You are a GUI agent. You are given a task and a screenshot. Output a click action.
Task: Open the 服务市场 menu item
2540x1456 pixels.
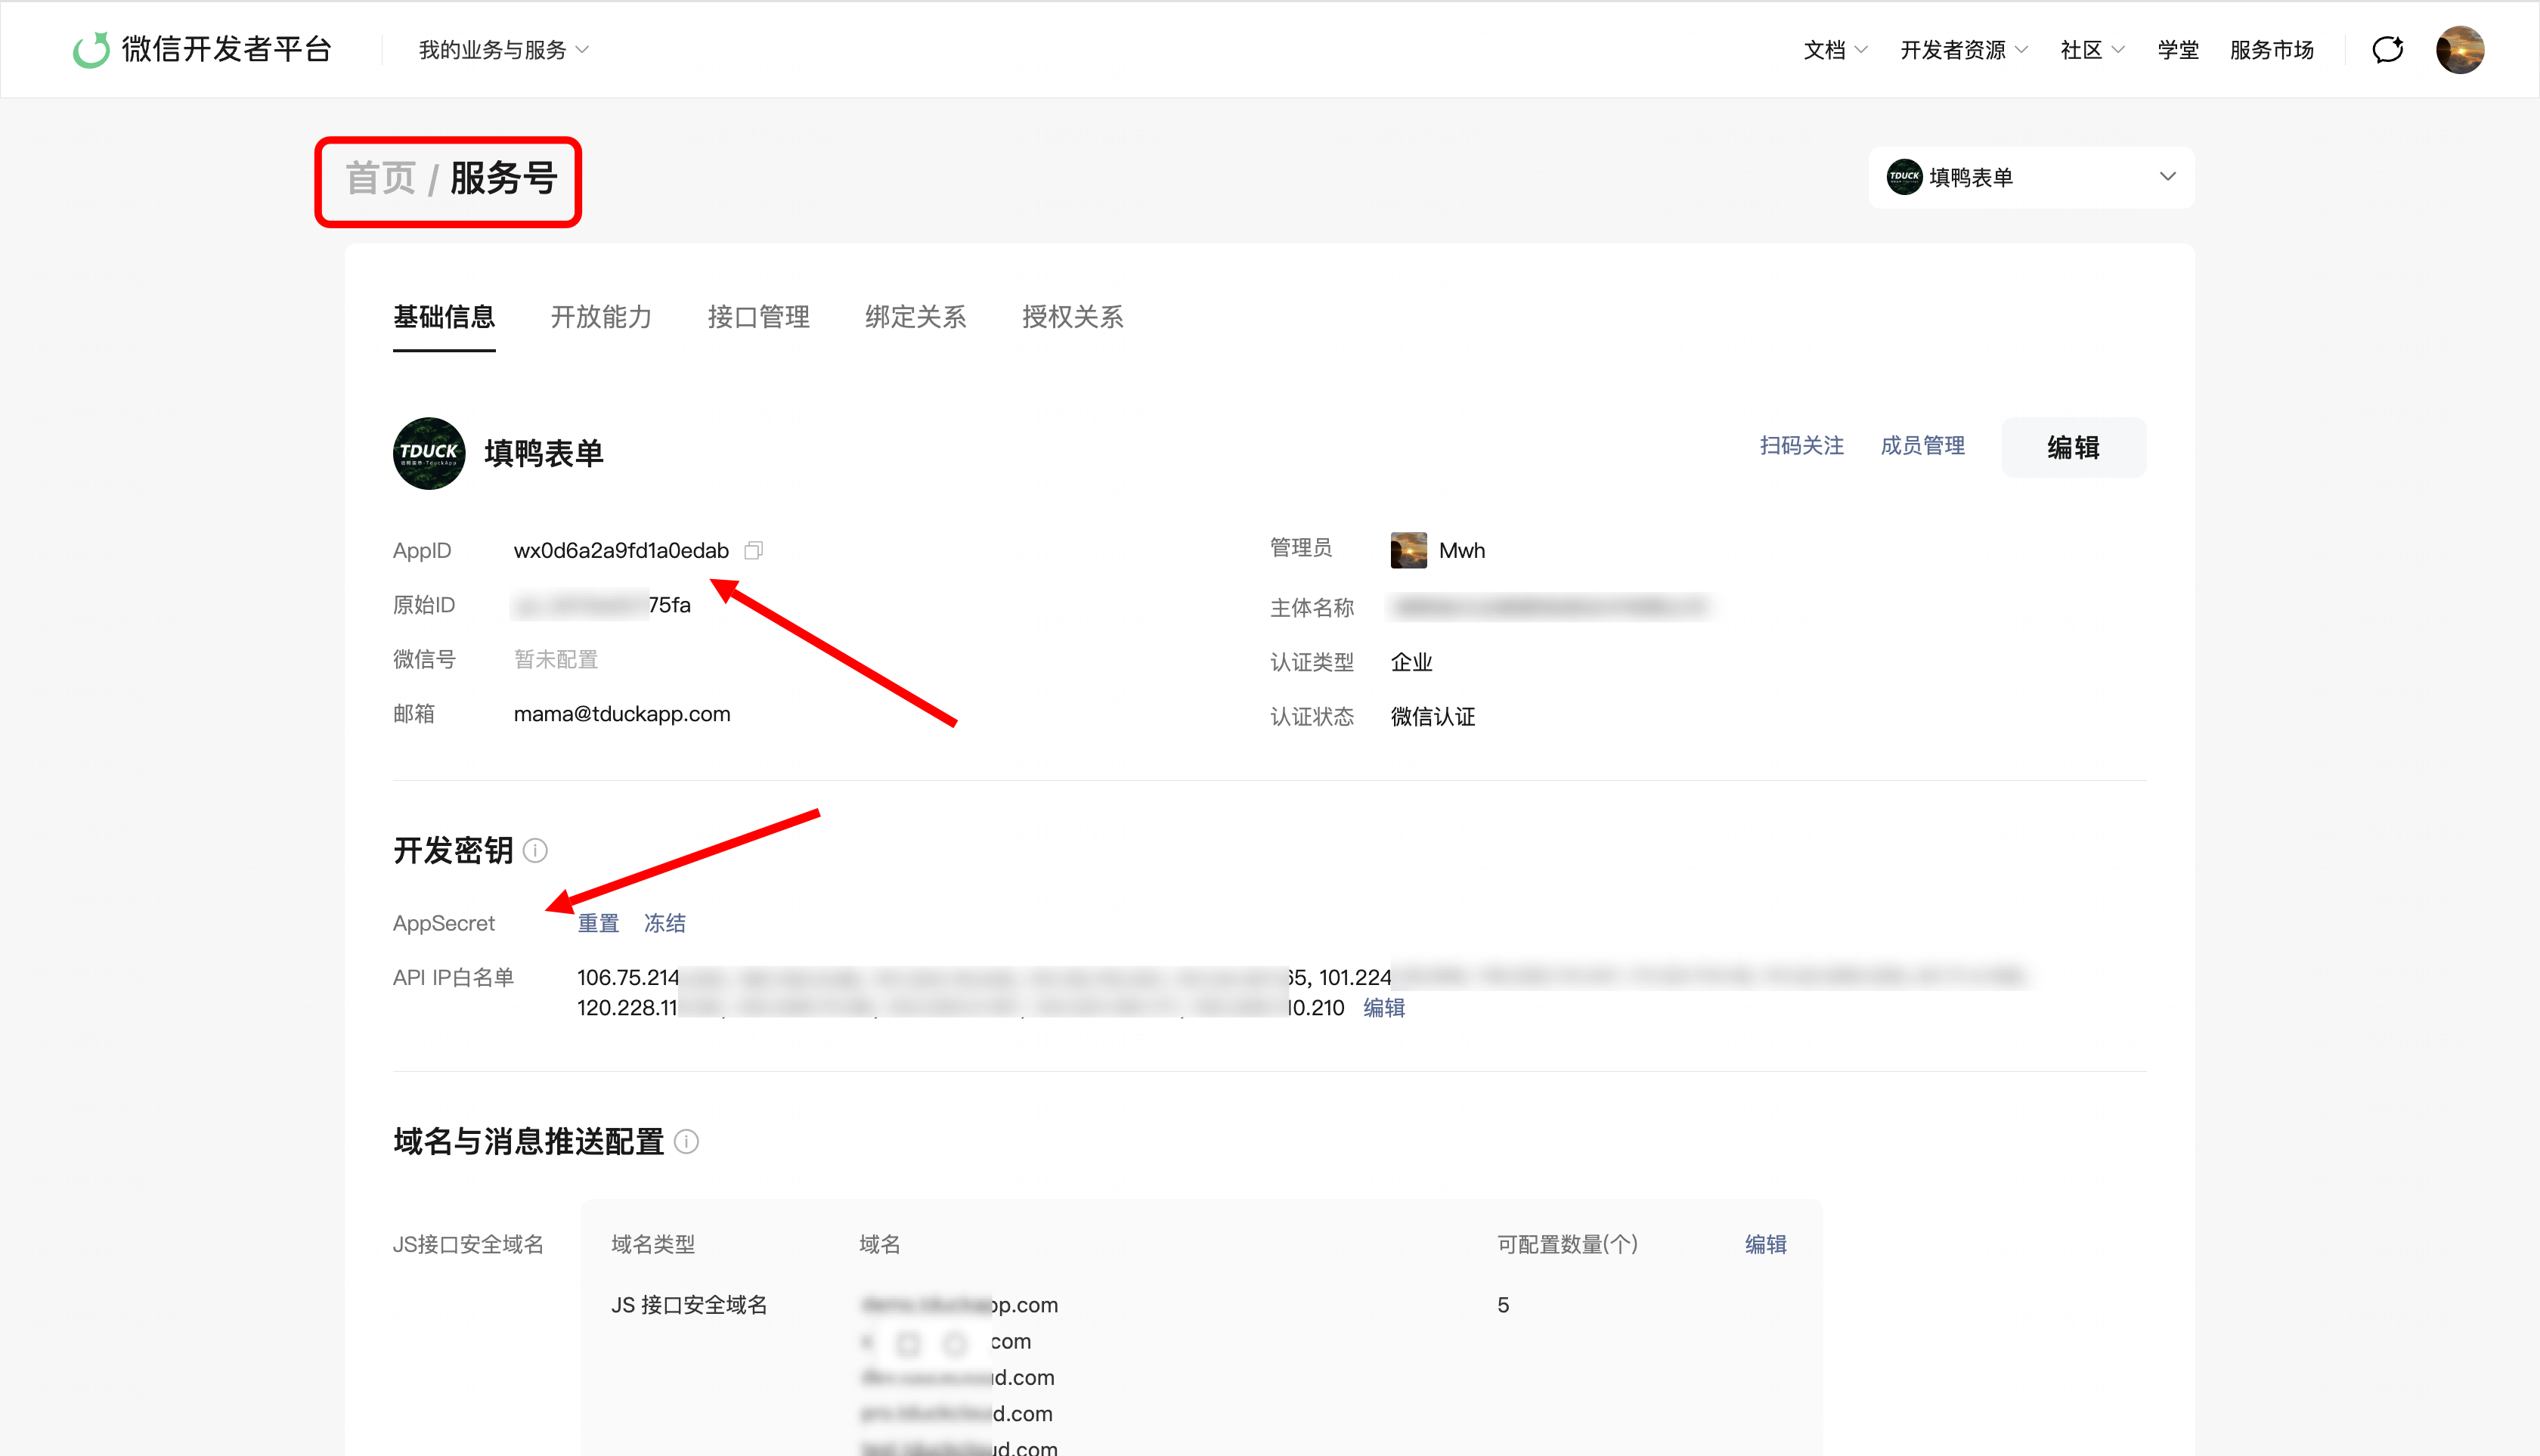point(2272,50)
